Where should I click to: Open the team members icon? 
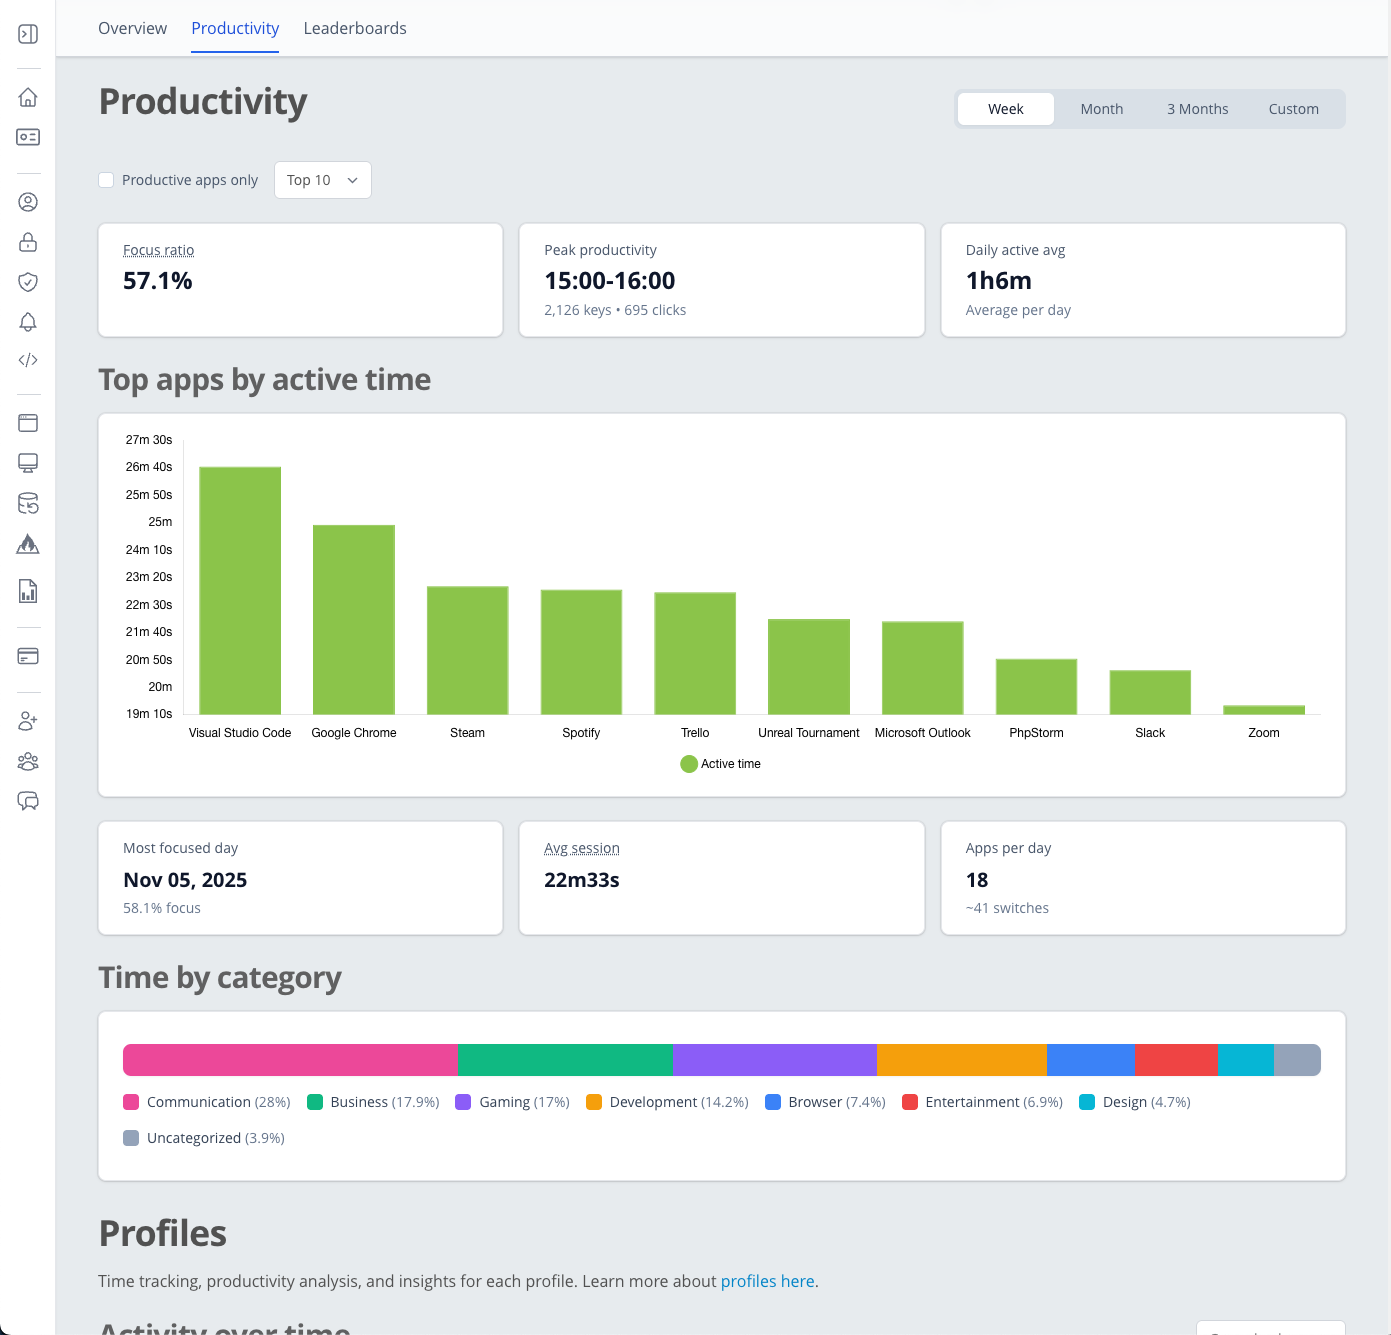pos(28,761)
